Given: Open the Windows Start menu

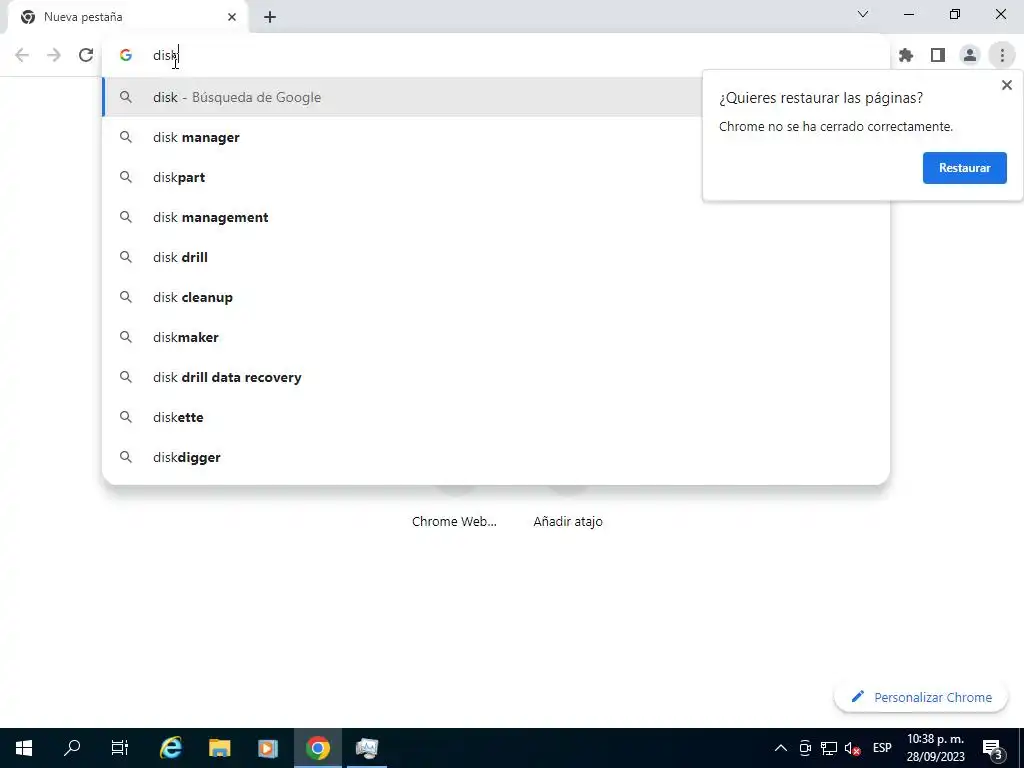Looking at the screenshot, I should 24,748.
